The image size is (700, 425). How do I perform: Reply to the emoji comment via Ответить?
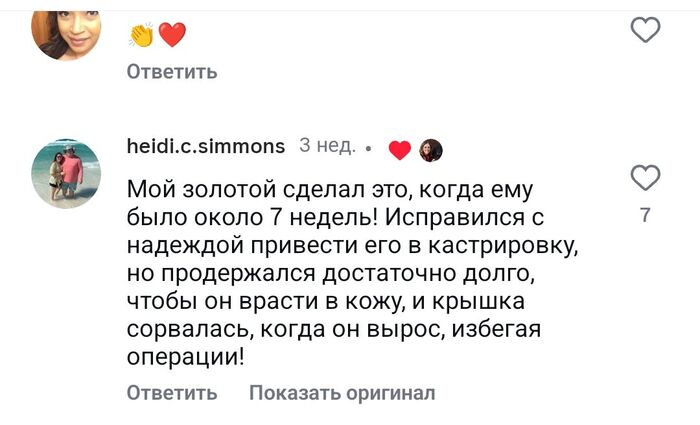[171, 72]
